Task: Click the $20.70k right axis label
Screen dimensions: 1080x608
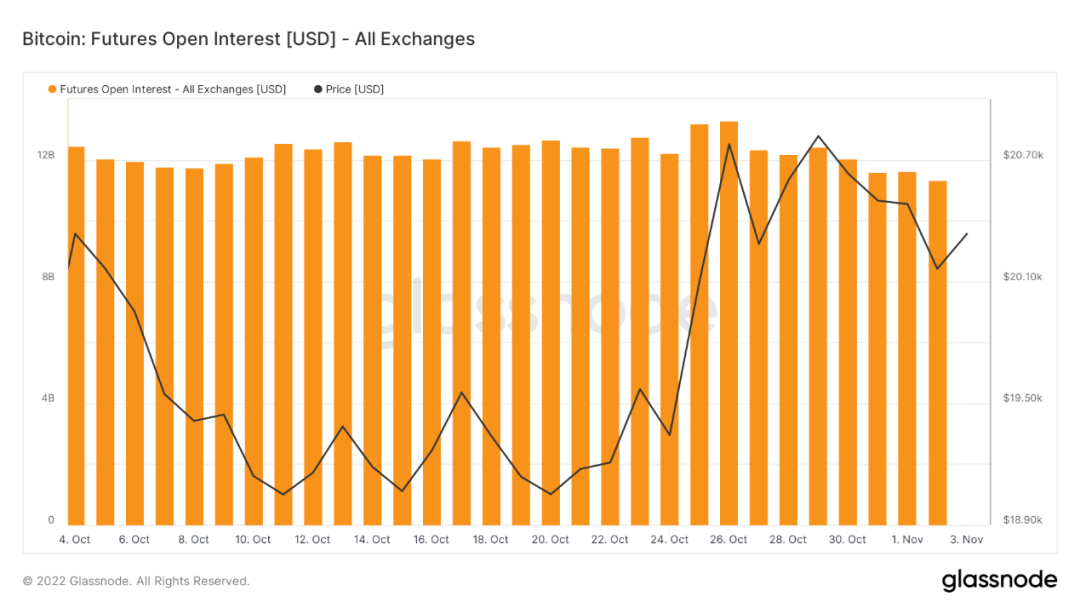Action: (x=1022, y=155)
